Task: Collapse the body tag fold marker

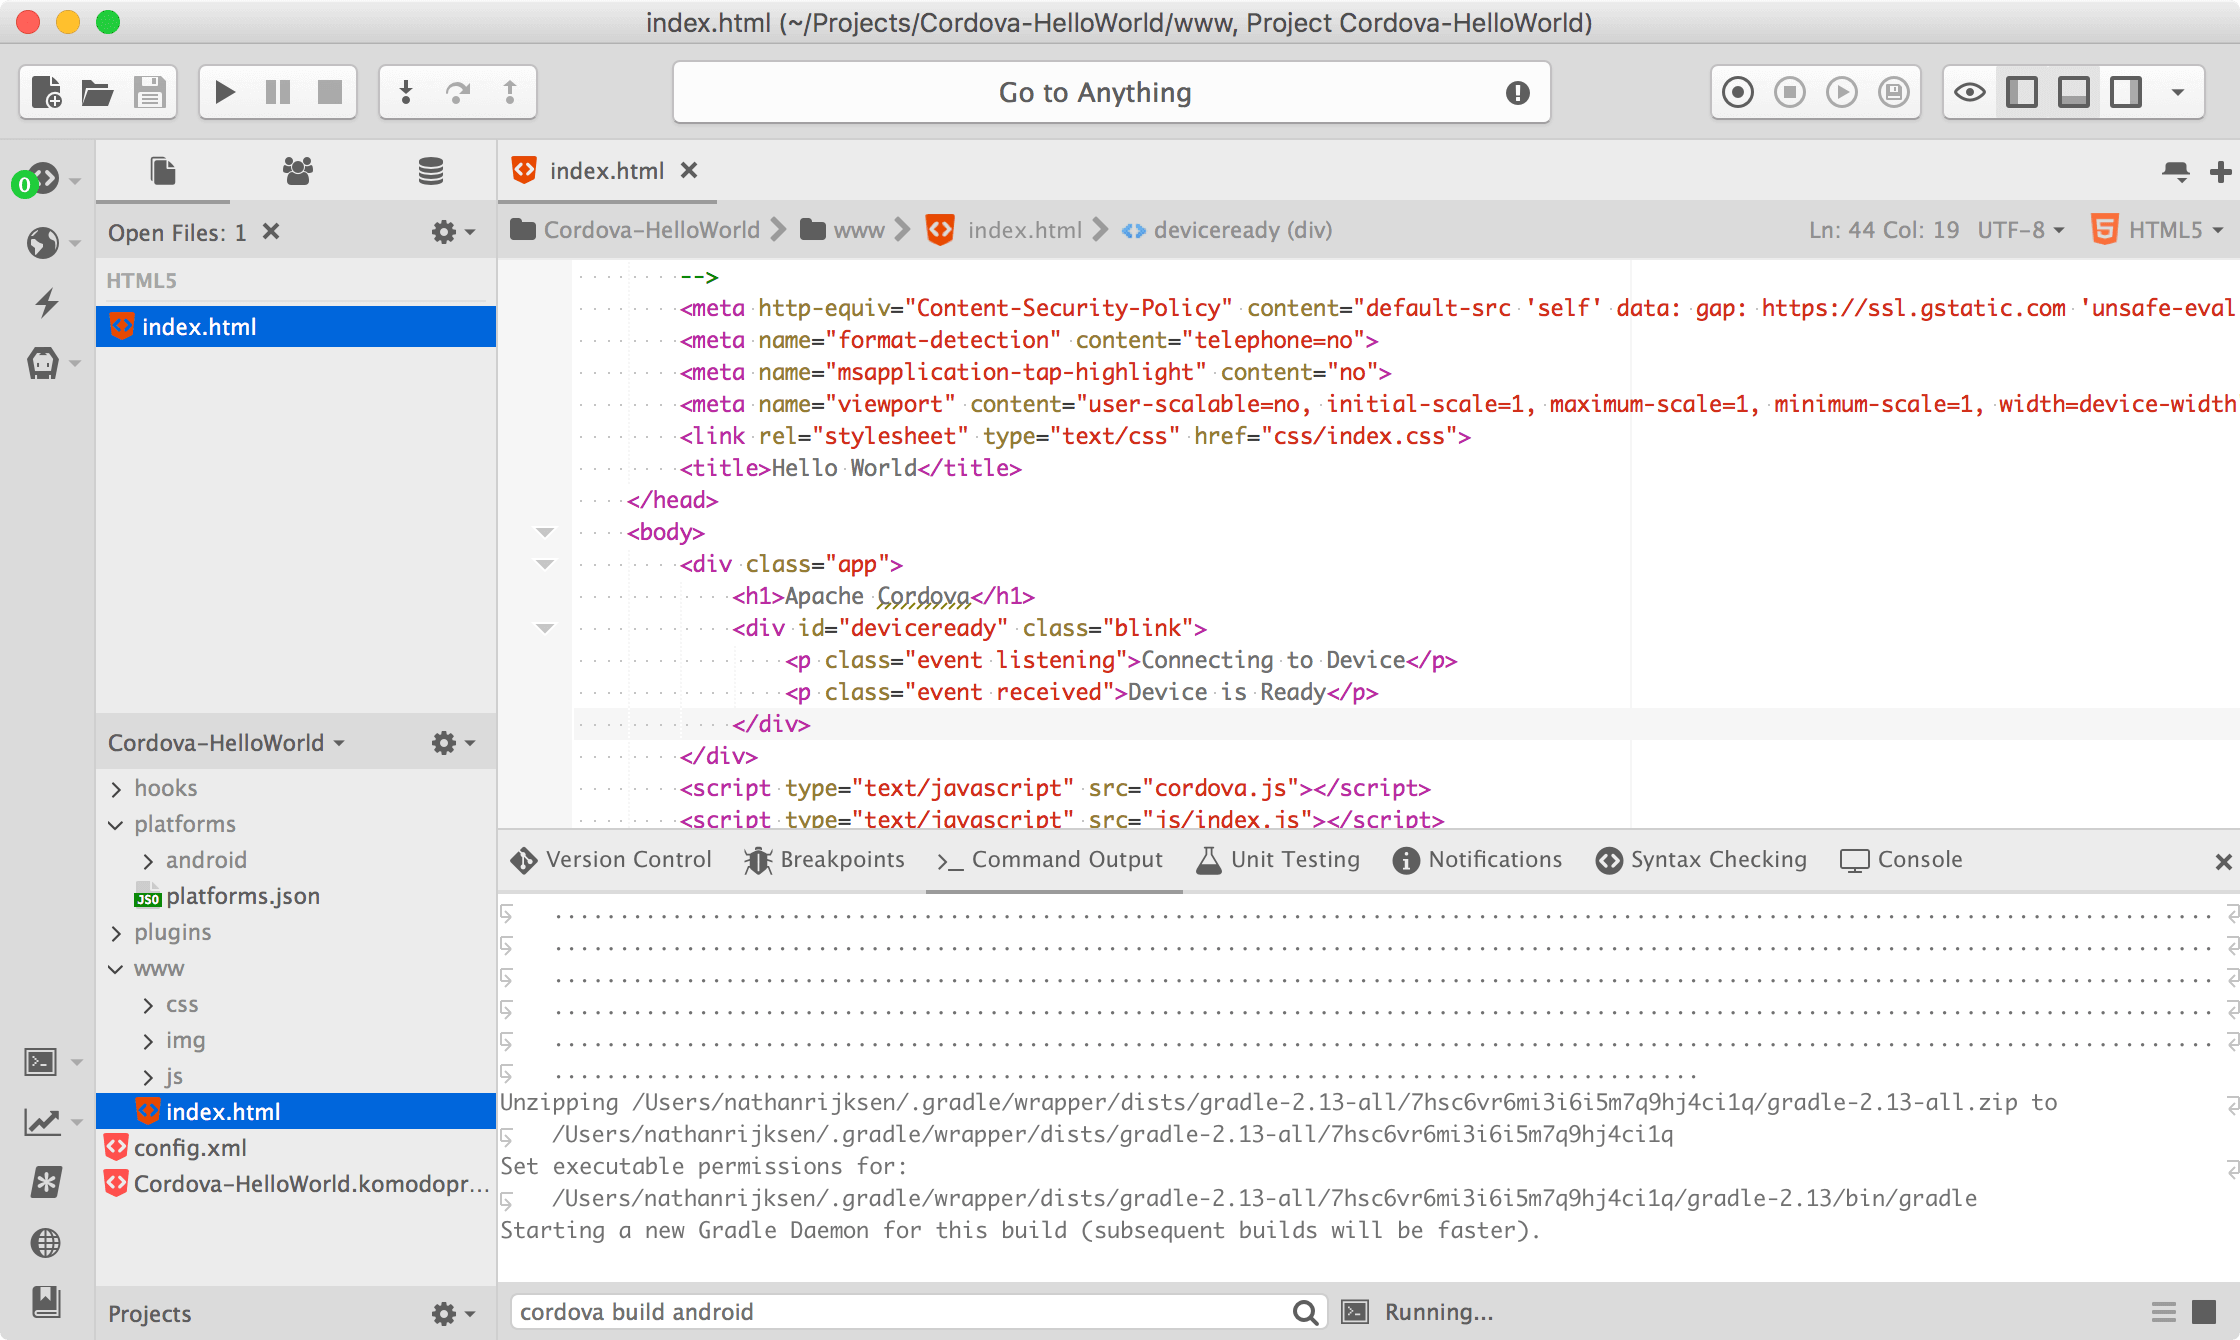Action: pyautogui.click(x=545, y=532)
